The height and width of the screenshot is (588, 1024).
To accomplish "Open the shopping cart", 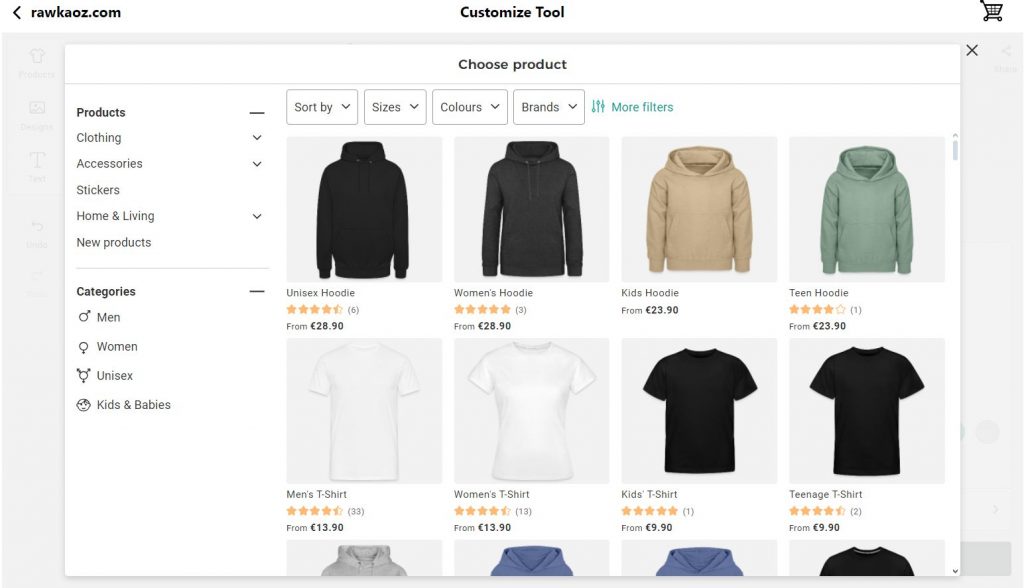I will pos(991,11).
